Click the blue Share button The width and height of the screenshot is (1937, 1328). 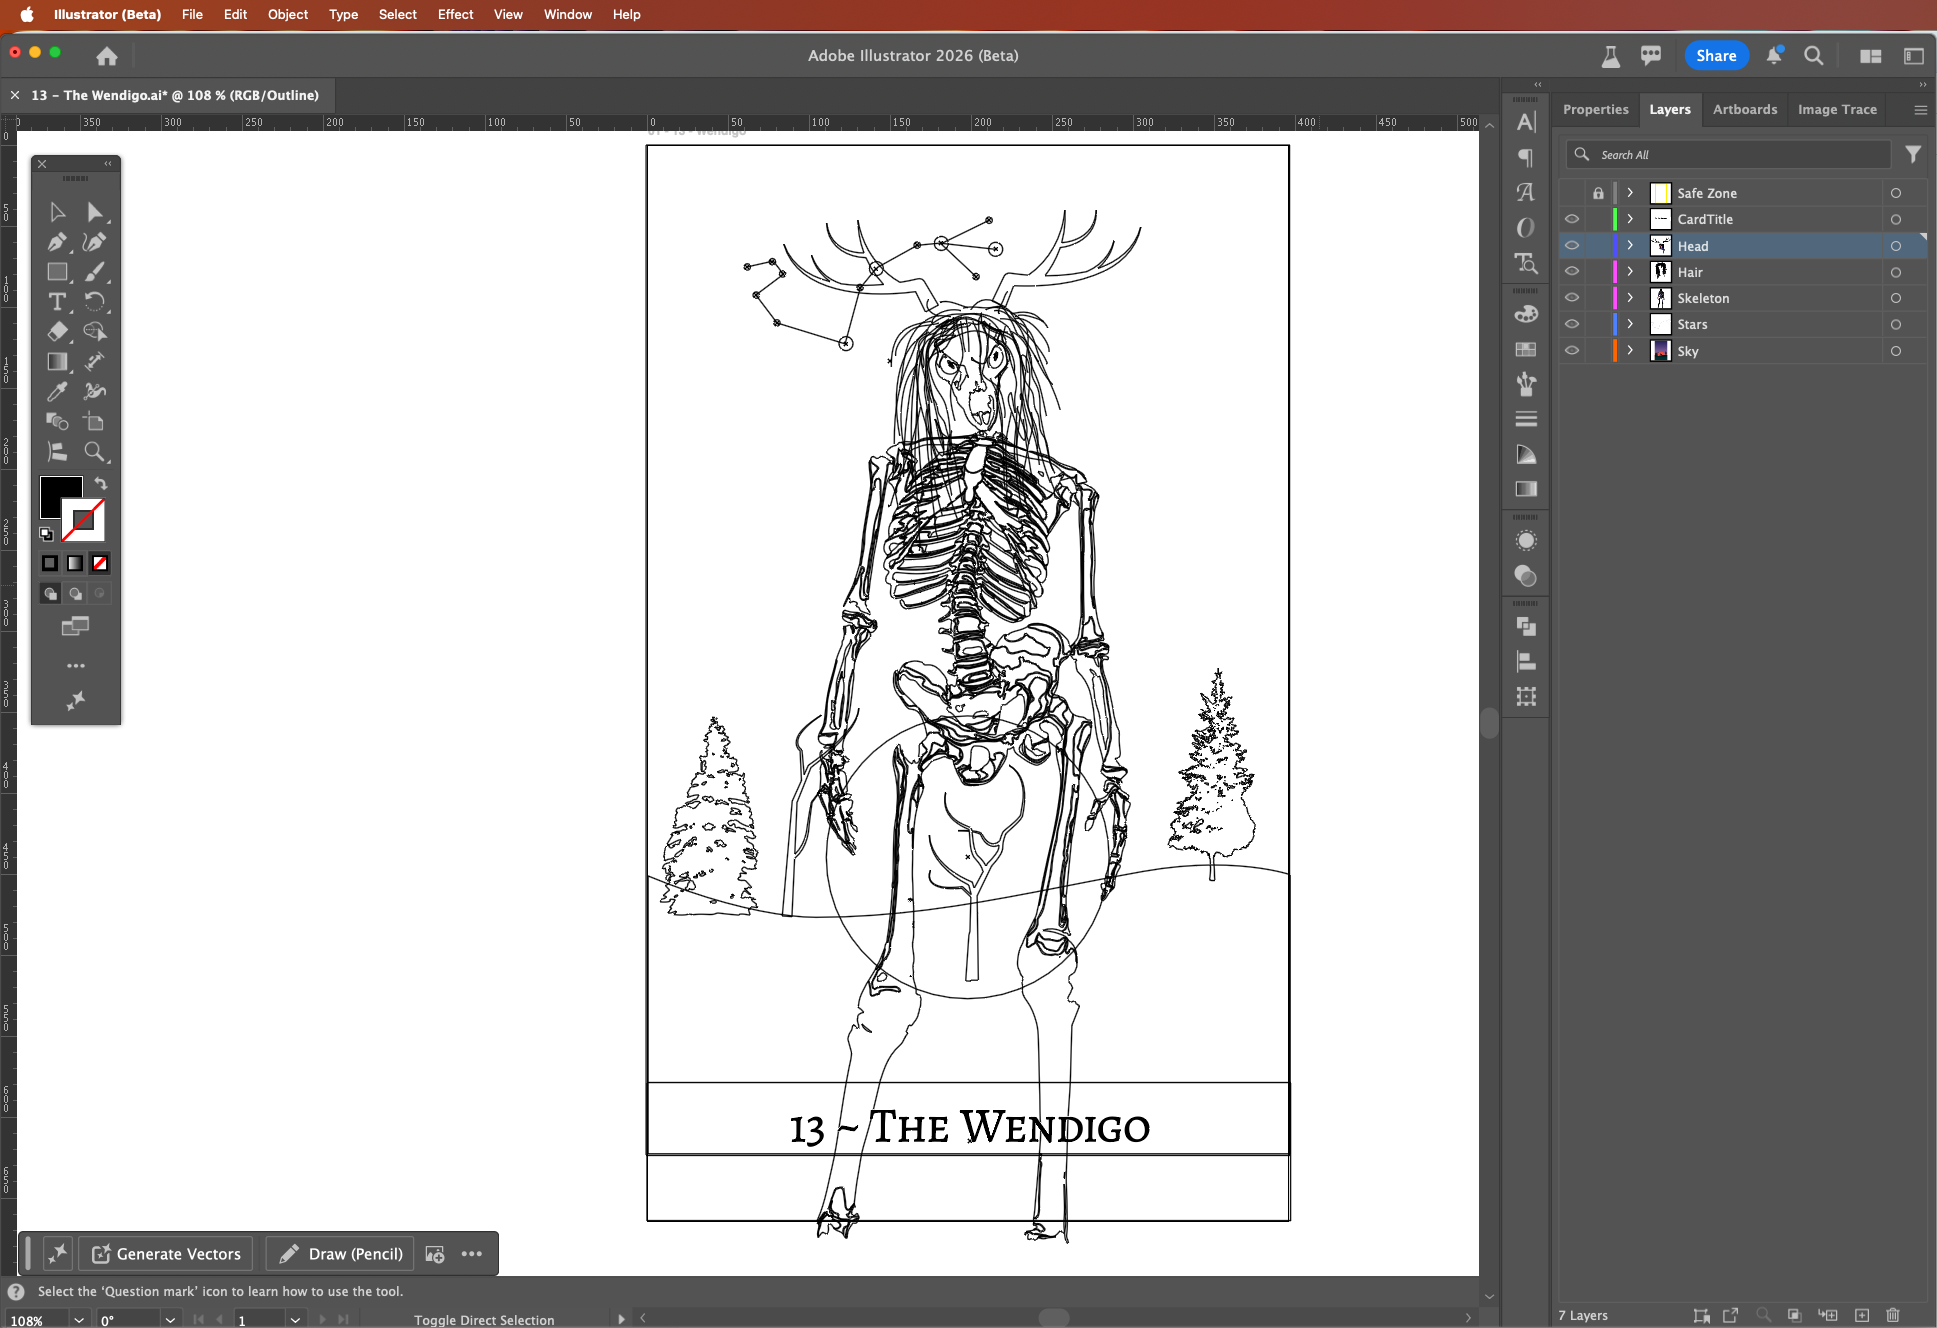[x=1715, y=56]
